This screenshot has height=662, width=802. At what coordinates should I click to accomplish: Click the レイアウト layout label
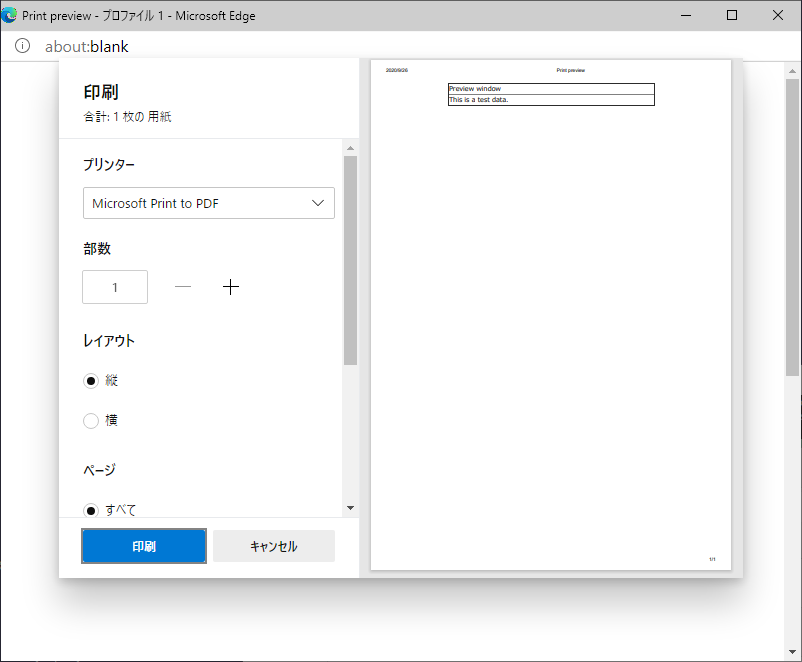click(x=109, y=341)
